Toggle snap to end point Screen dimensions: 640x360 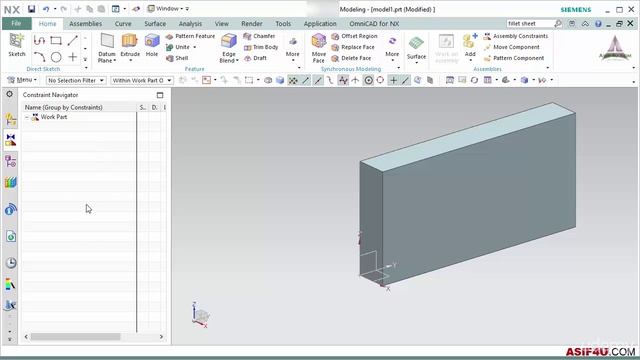(306, 80)
